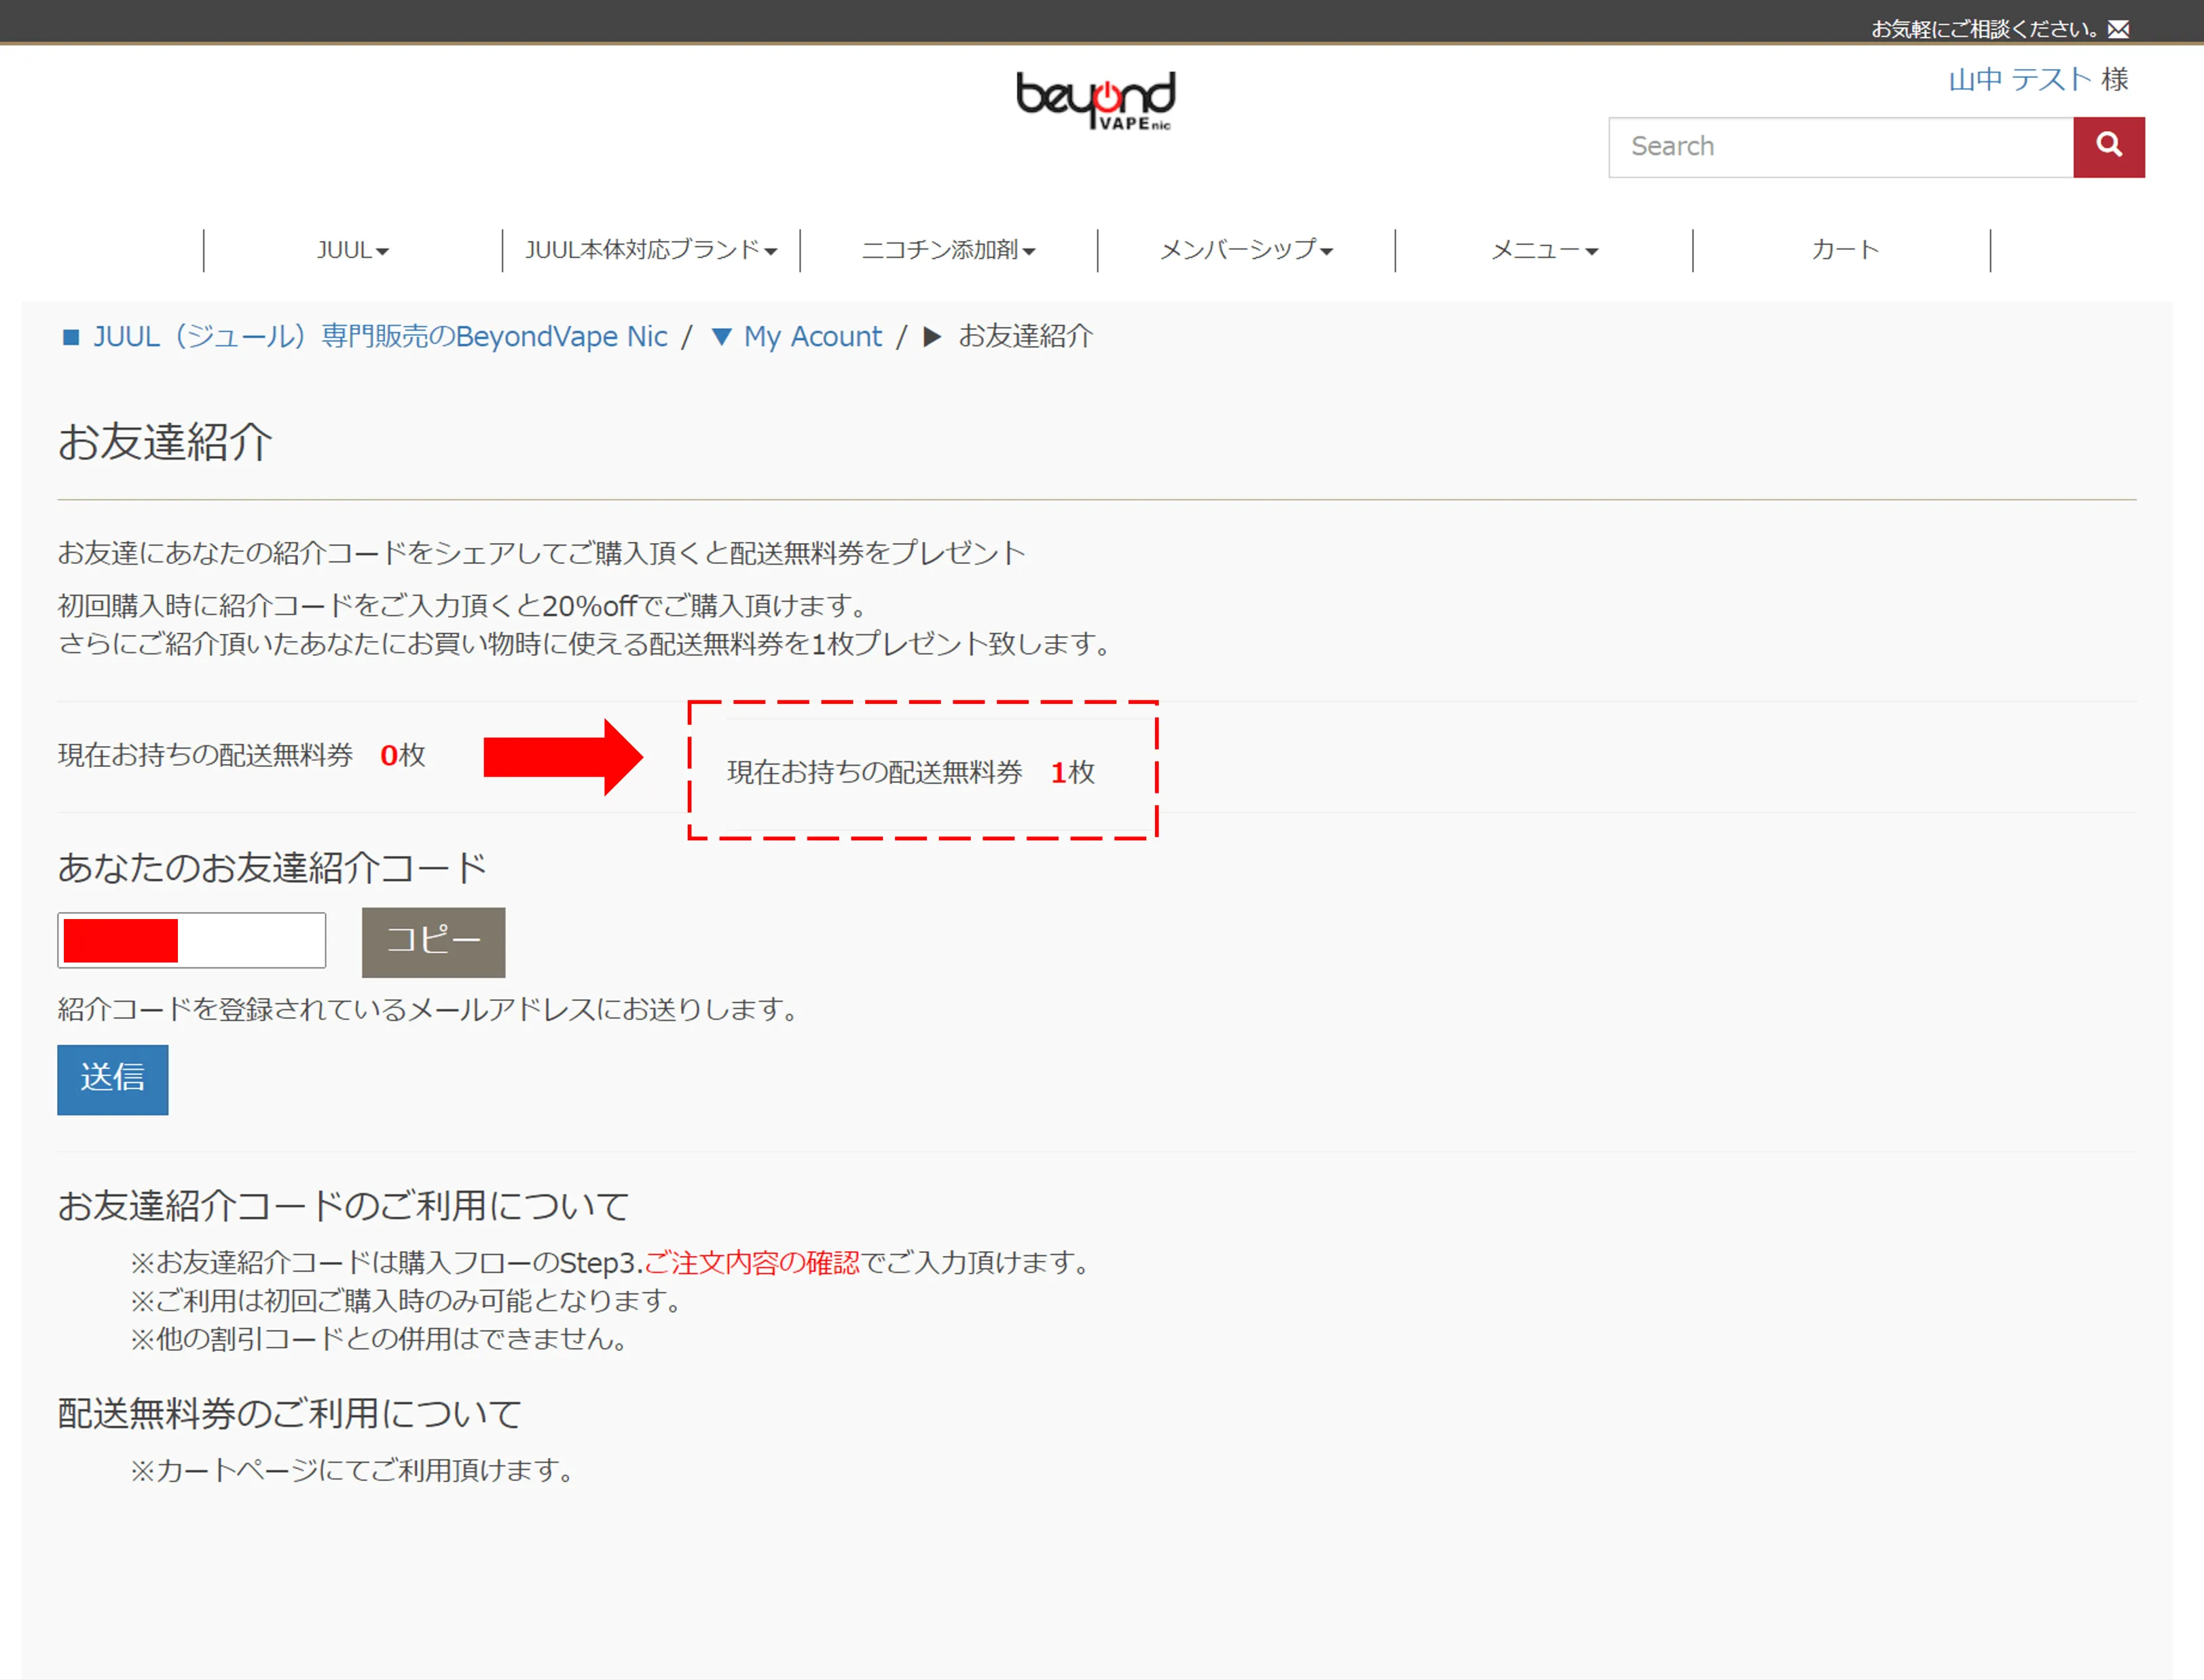Click the search magnifier icon

coord(2110,147)
